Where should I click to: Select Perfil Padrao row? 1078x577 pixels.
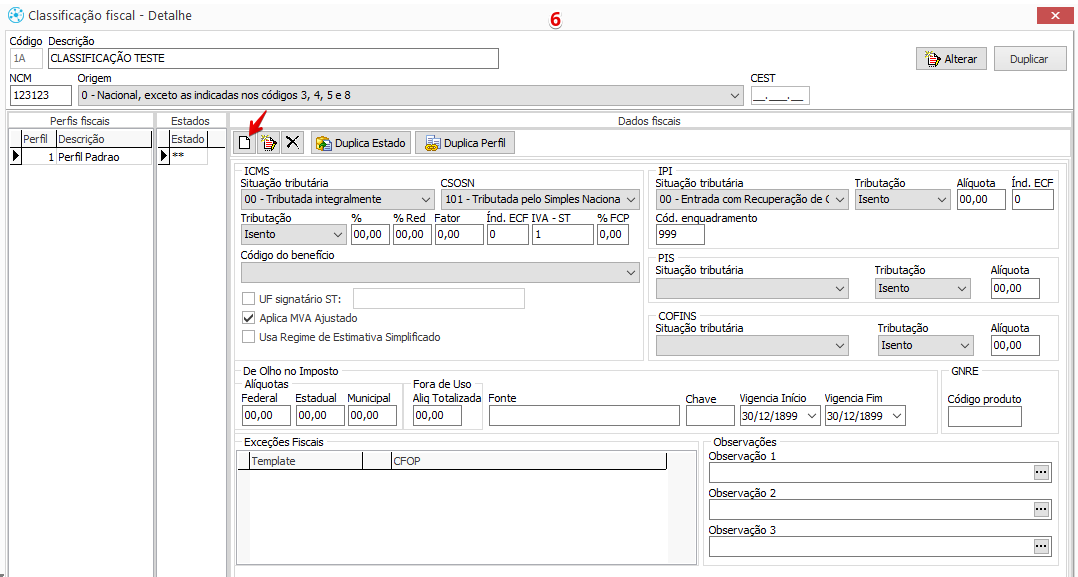pos(80,157)
